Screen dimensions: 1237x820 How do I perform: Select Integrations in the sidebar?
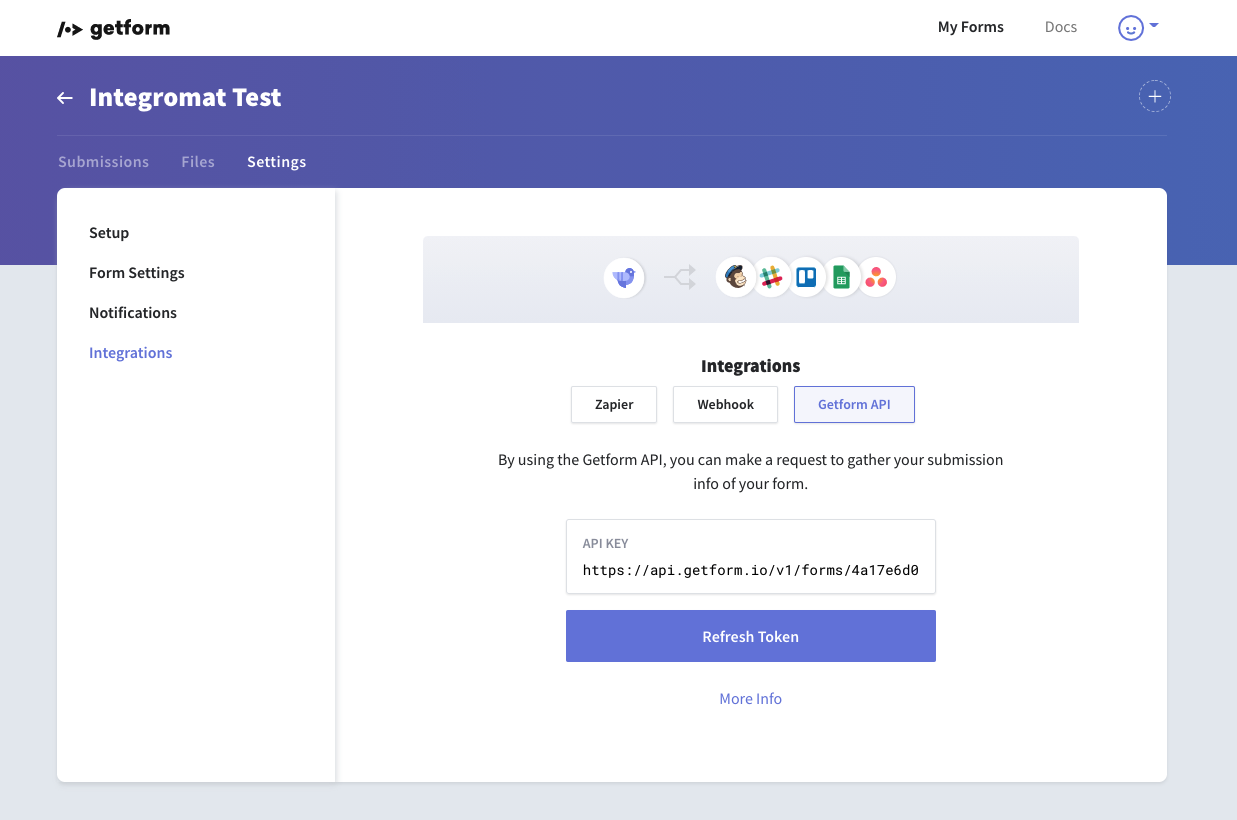point(131,353)
